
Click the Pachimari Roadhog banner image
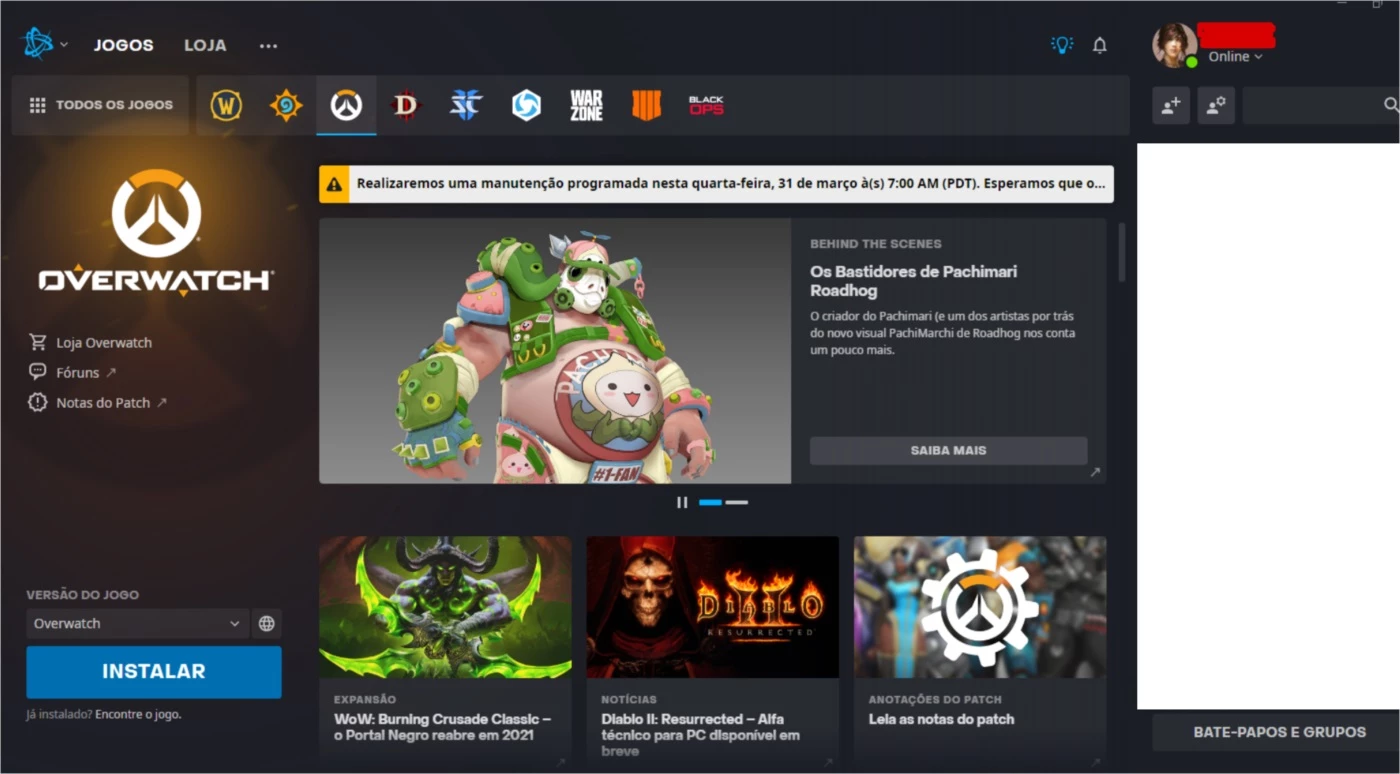click(555, 351)
